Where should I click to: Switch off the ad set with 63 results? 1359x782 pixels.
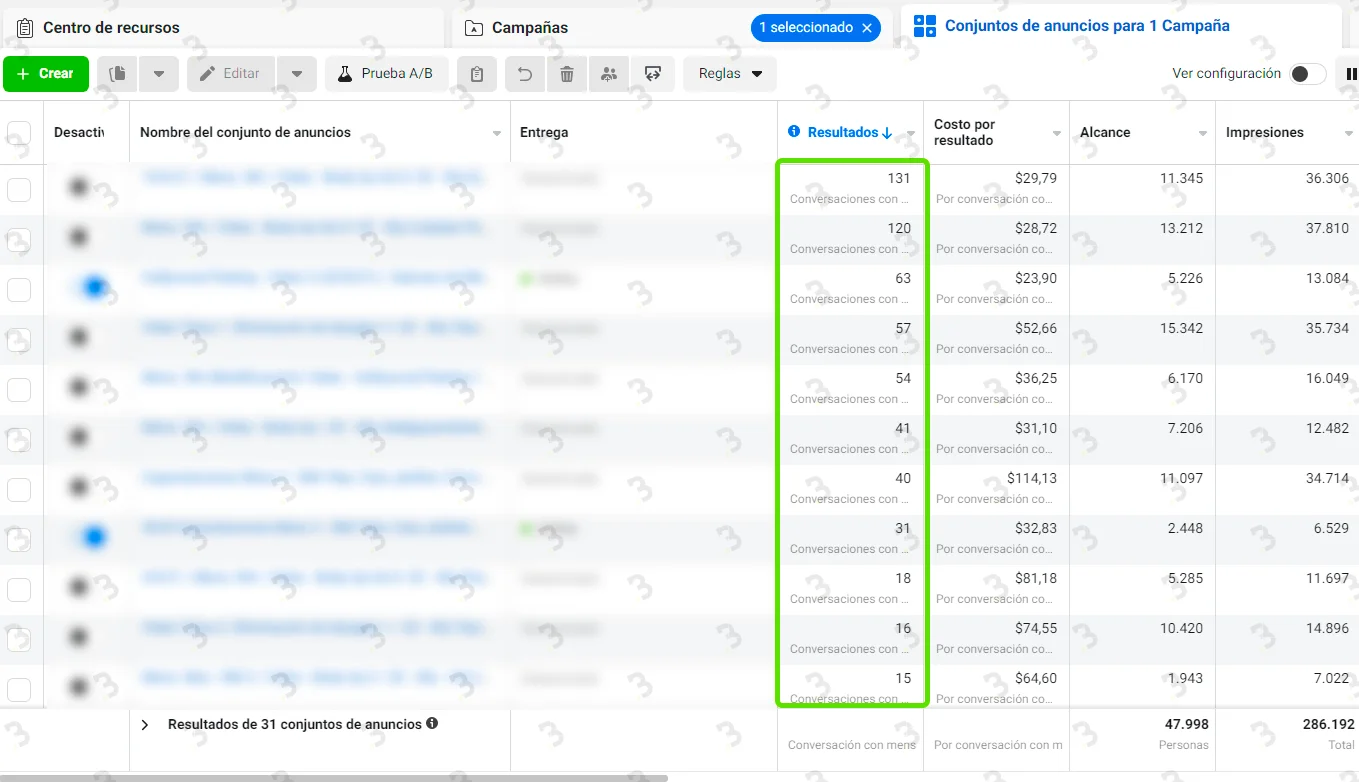(89, 287)
